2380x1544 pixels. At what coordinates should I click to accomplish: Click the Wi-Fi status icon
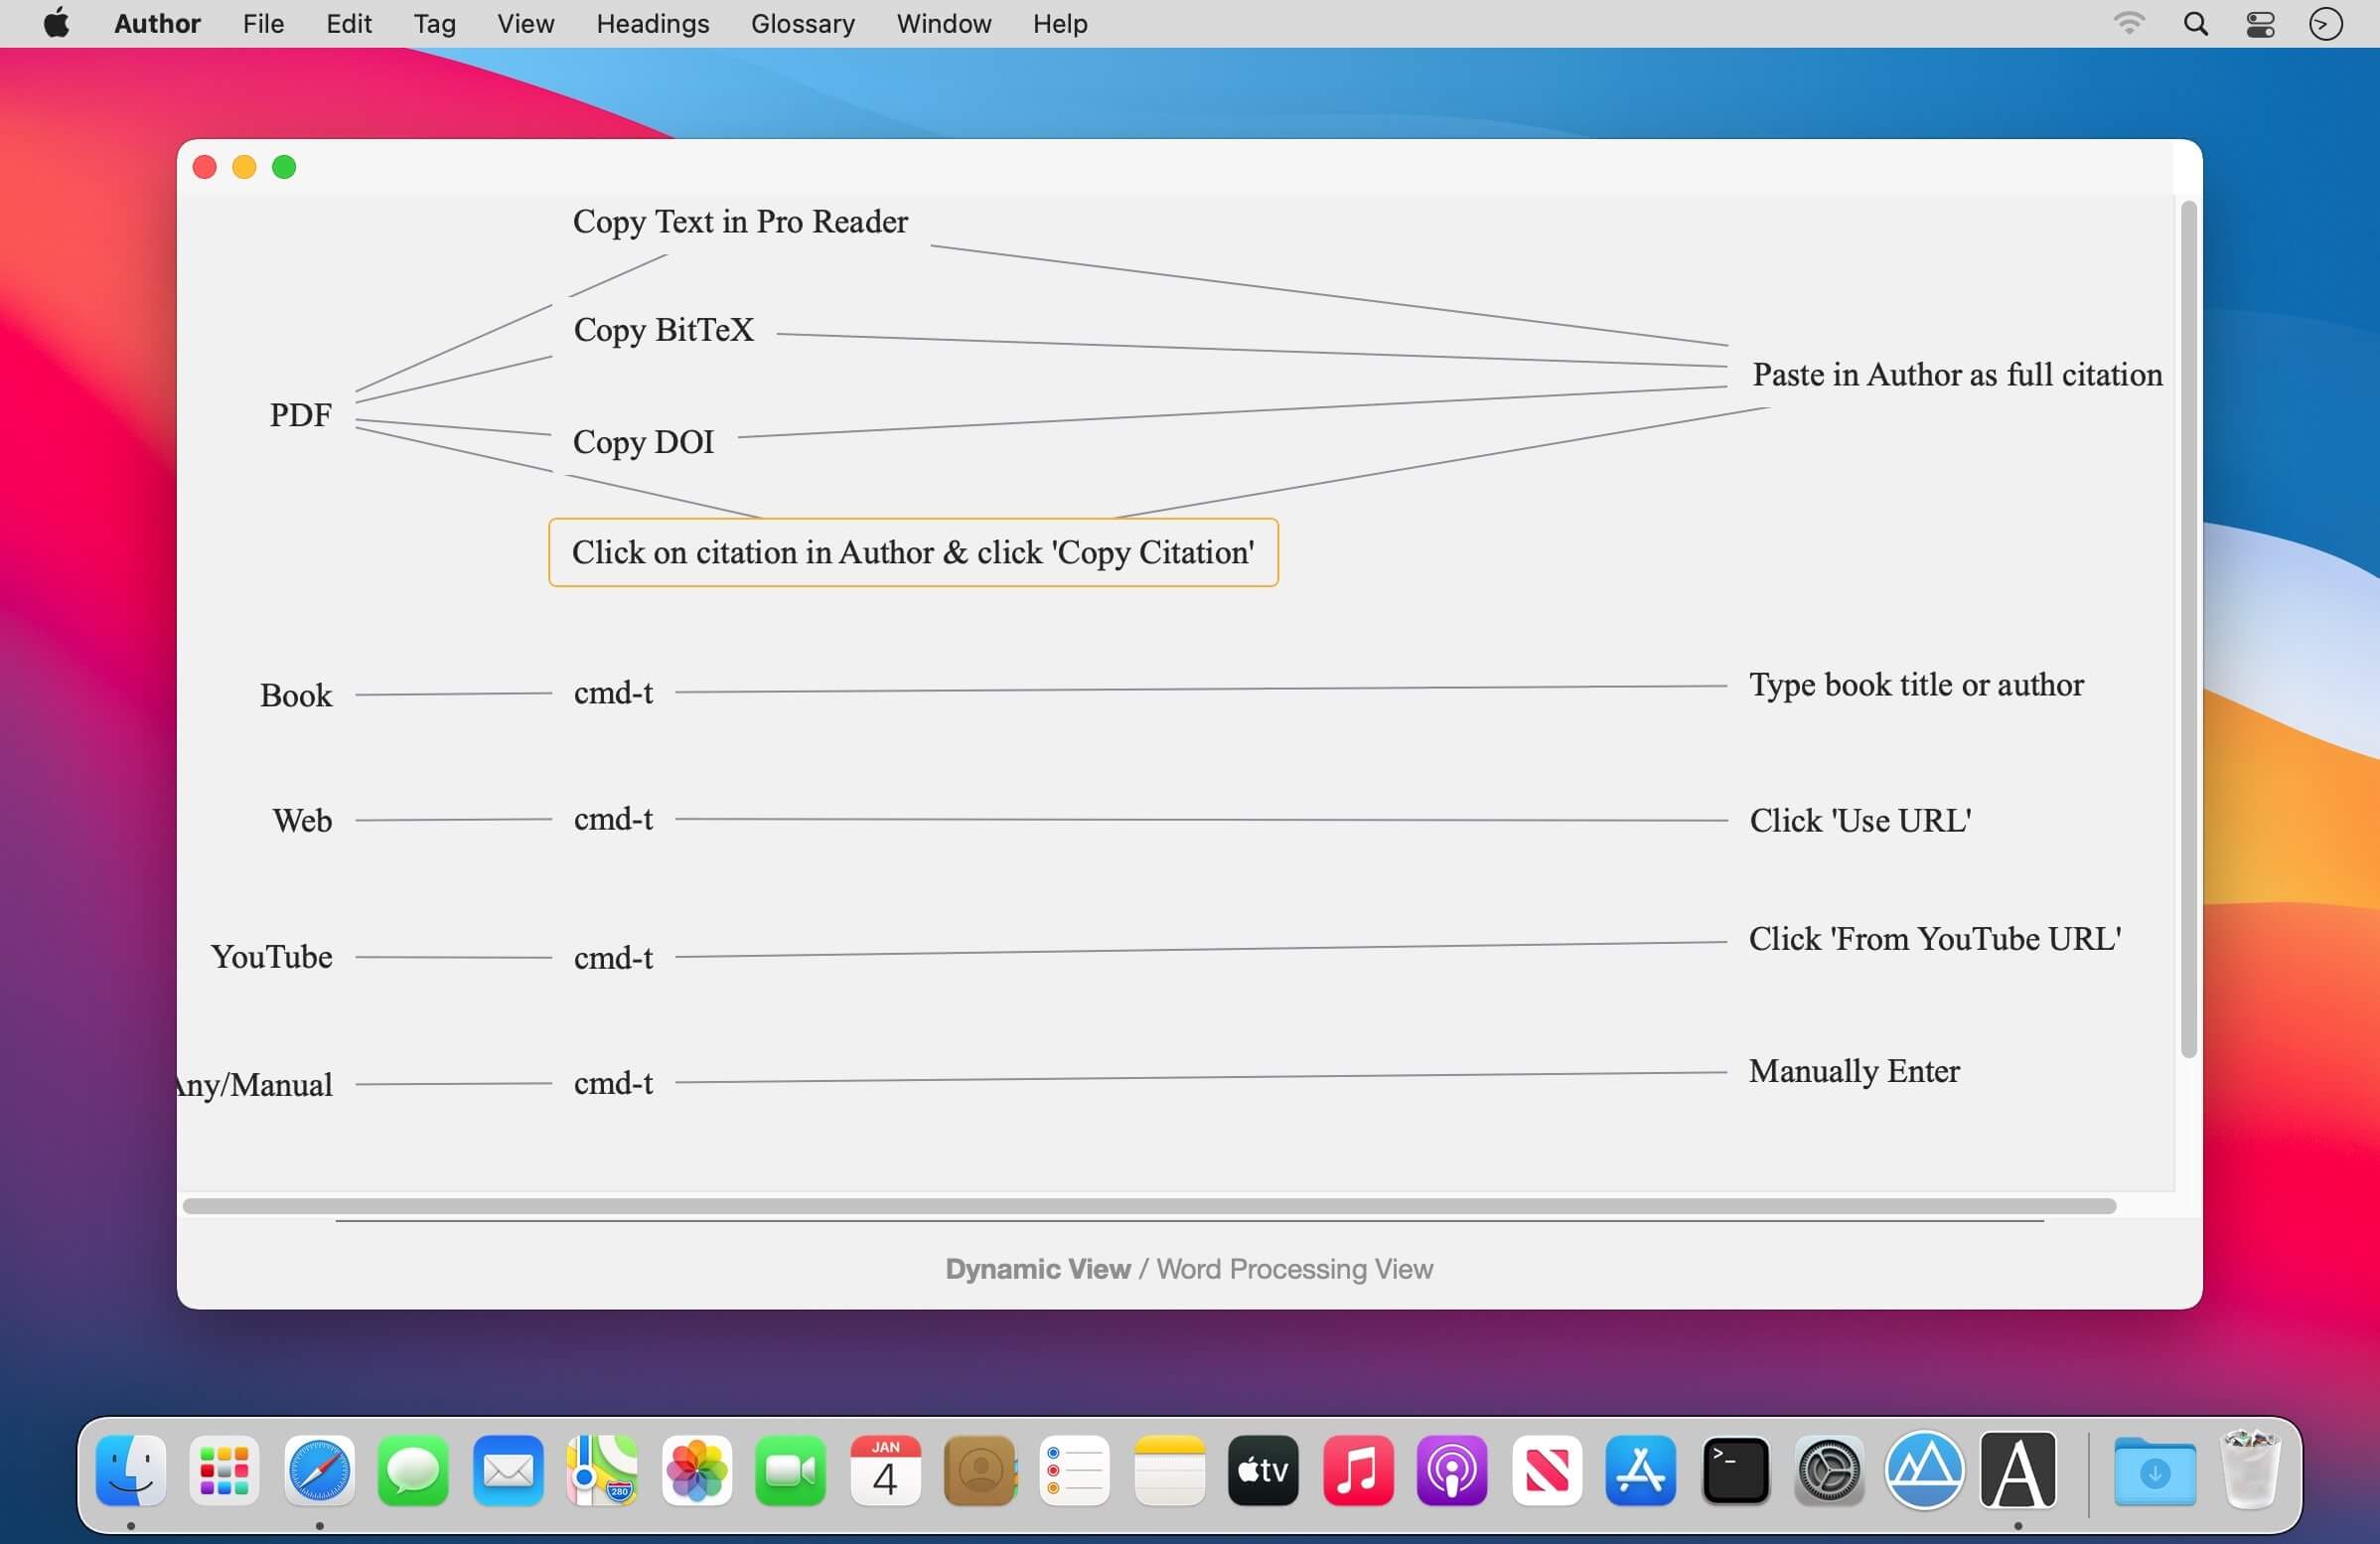click(x=2129, y=24)
